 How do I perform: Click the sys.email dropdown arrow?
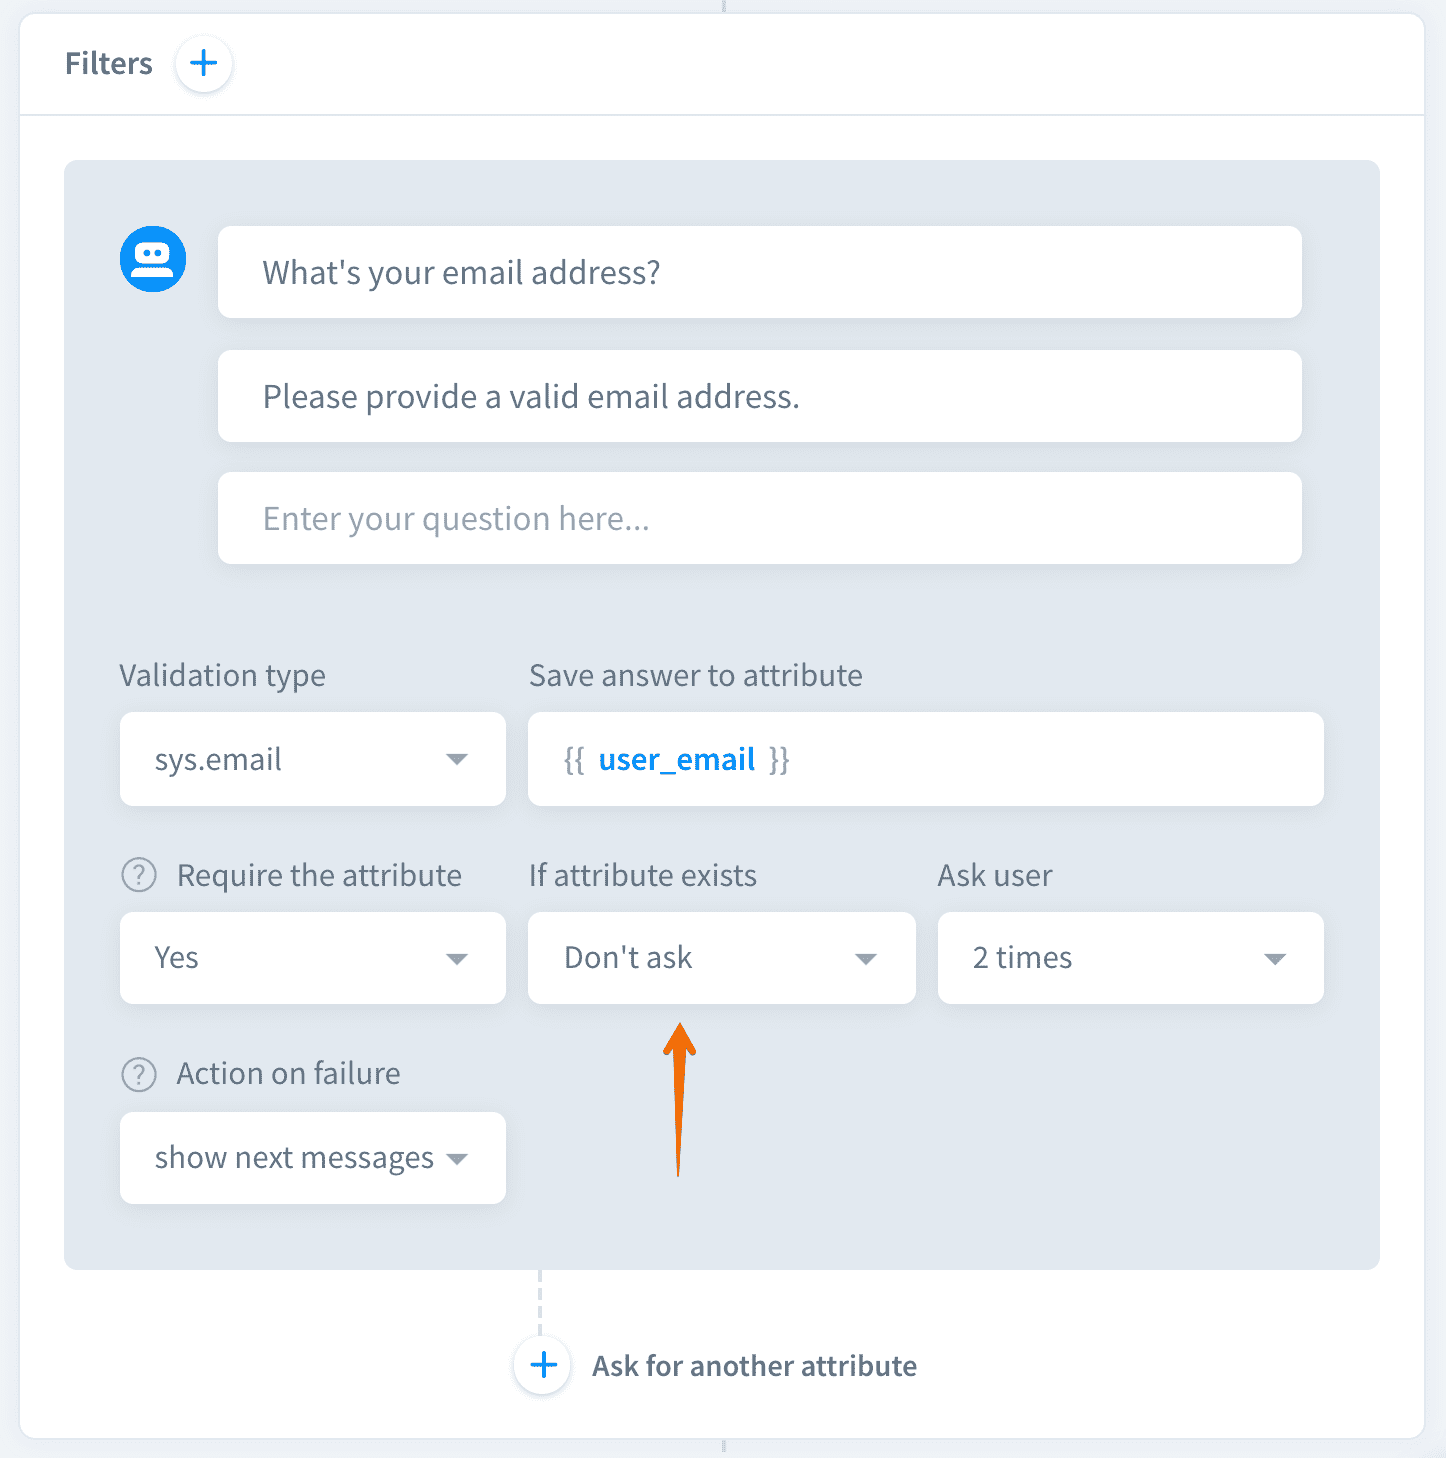coord(457,759)
